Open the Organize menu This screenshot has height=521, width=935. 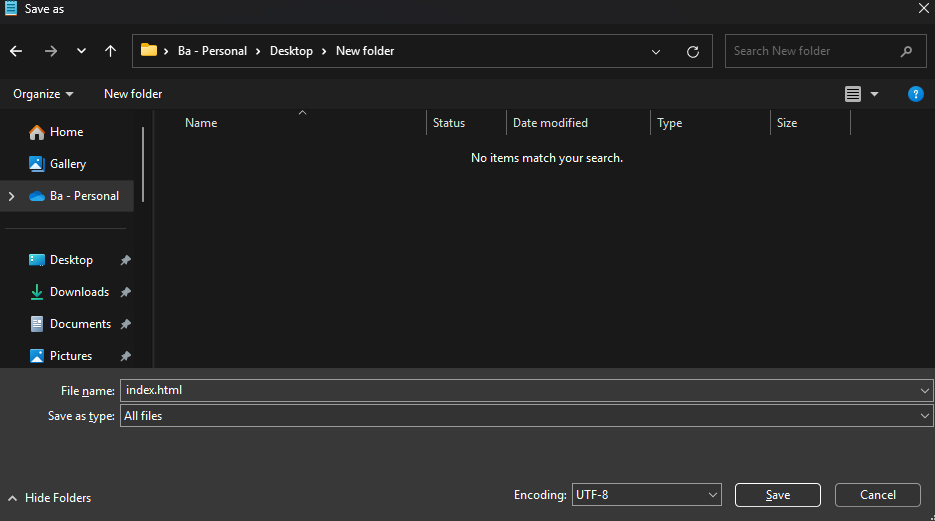pos(43,94)
